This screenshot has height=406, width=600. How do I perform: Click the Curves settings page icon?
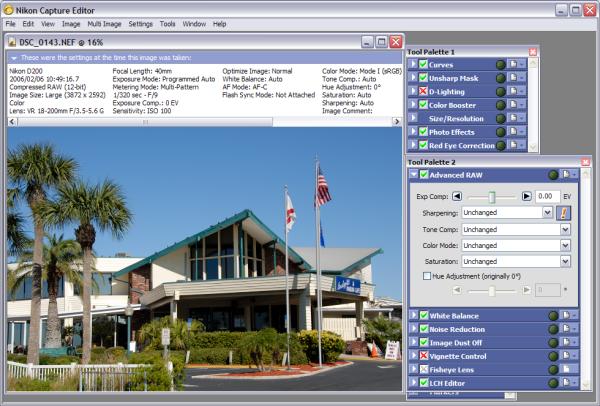point(512,63)
